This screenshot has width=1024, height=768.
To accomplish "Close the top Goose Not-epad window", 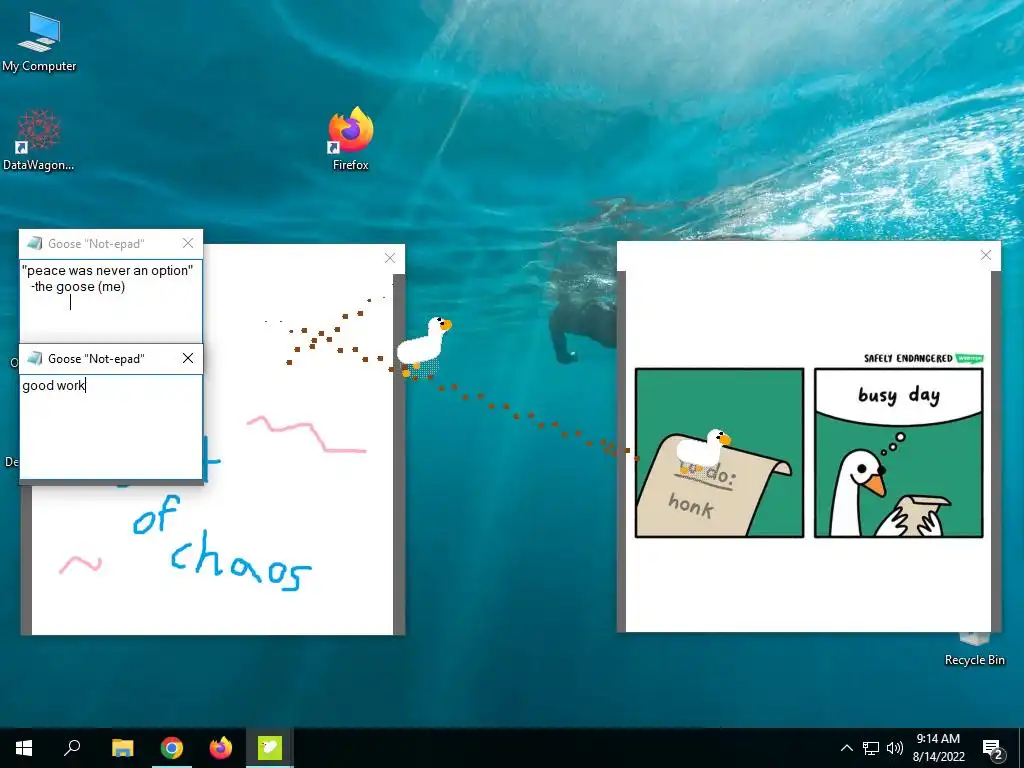I will 188,243.
